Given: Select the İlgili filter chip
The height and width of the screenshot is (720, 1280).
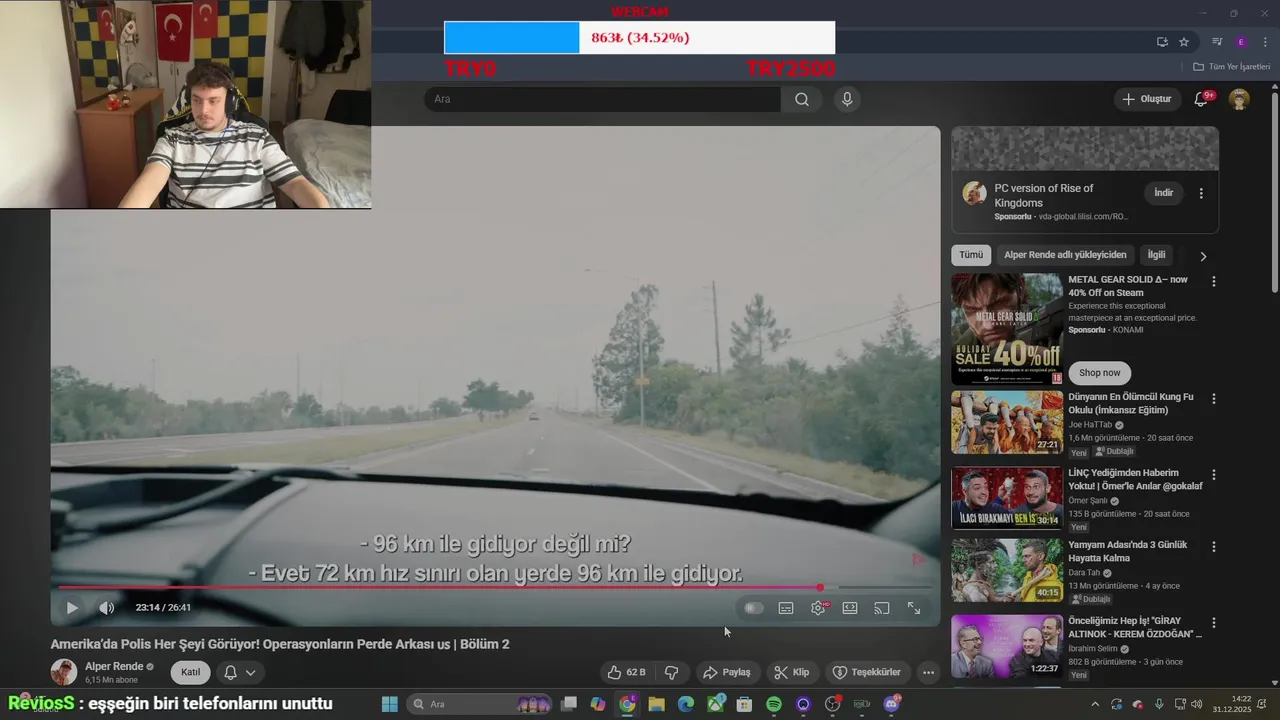Looking at the screenshot, I should tap(1156, 255).
